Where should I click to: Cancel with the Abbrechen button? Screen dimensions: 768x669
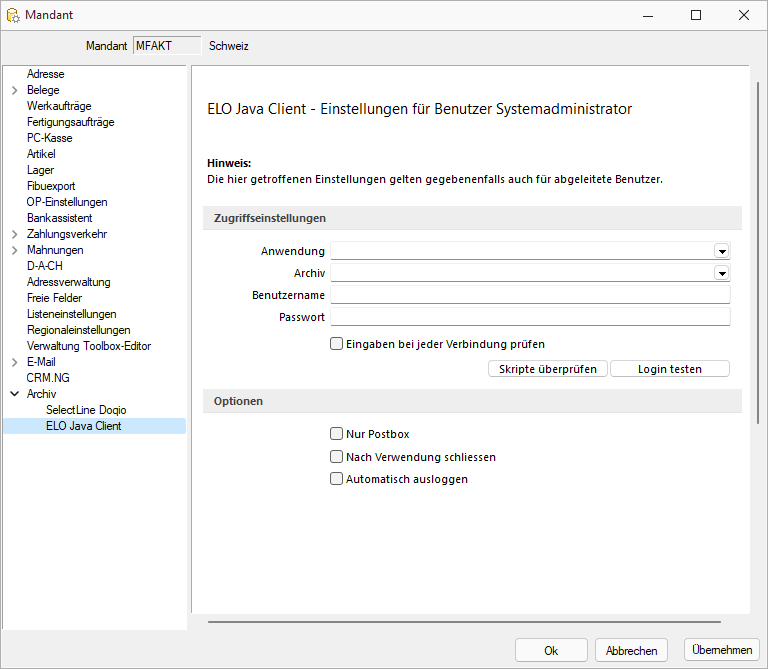631,650
